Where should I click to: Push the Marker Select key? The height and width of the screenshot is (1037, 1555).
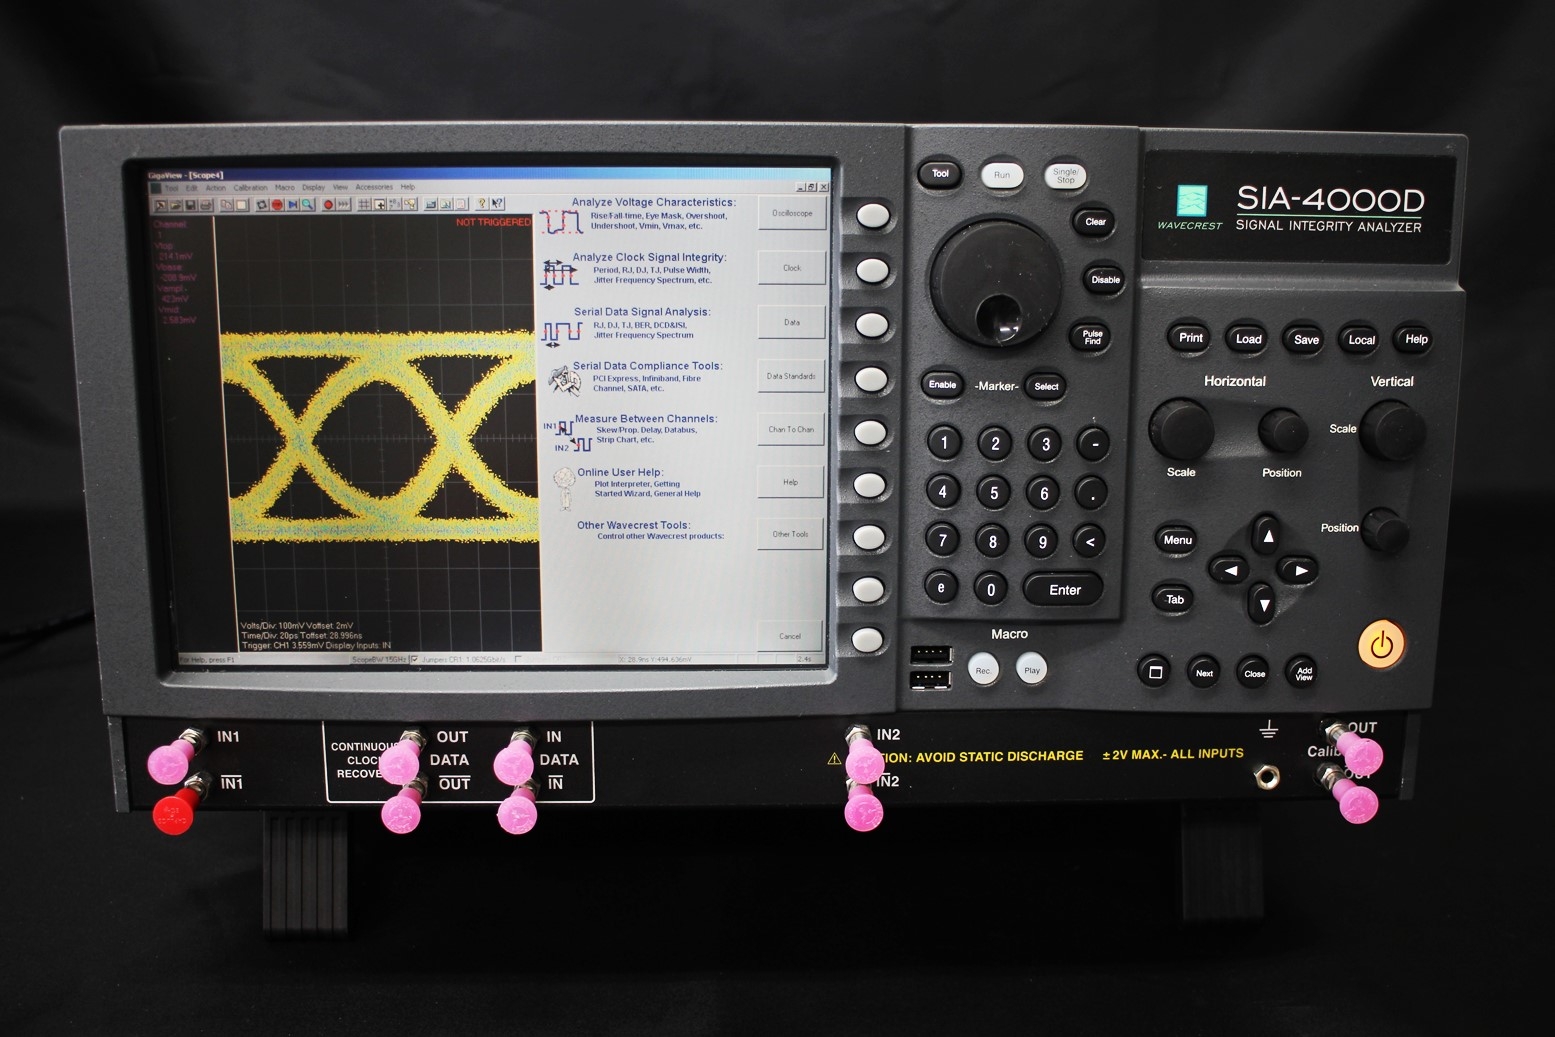[1046, 386]
